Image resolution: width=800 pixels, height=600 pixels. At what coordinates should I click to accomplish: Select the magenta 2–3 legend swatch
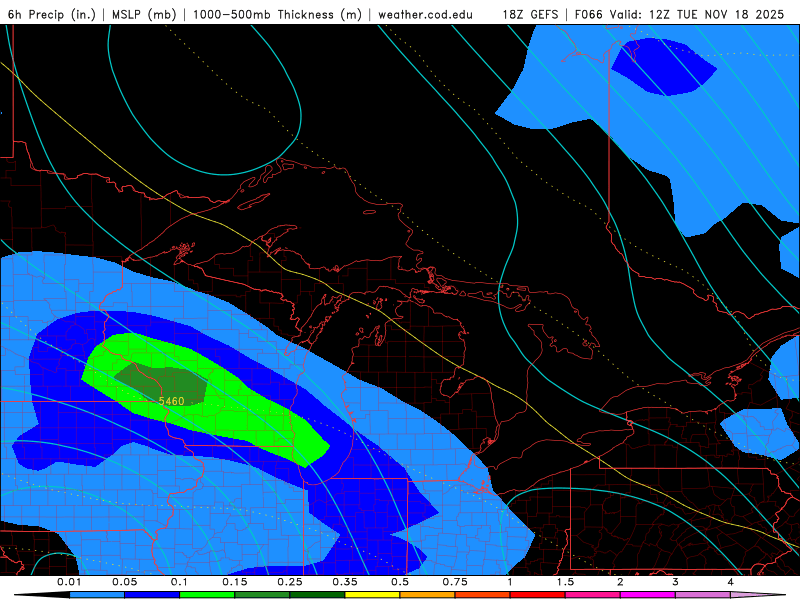(x=648, y=595)
